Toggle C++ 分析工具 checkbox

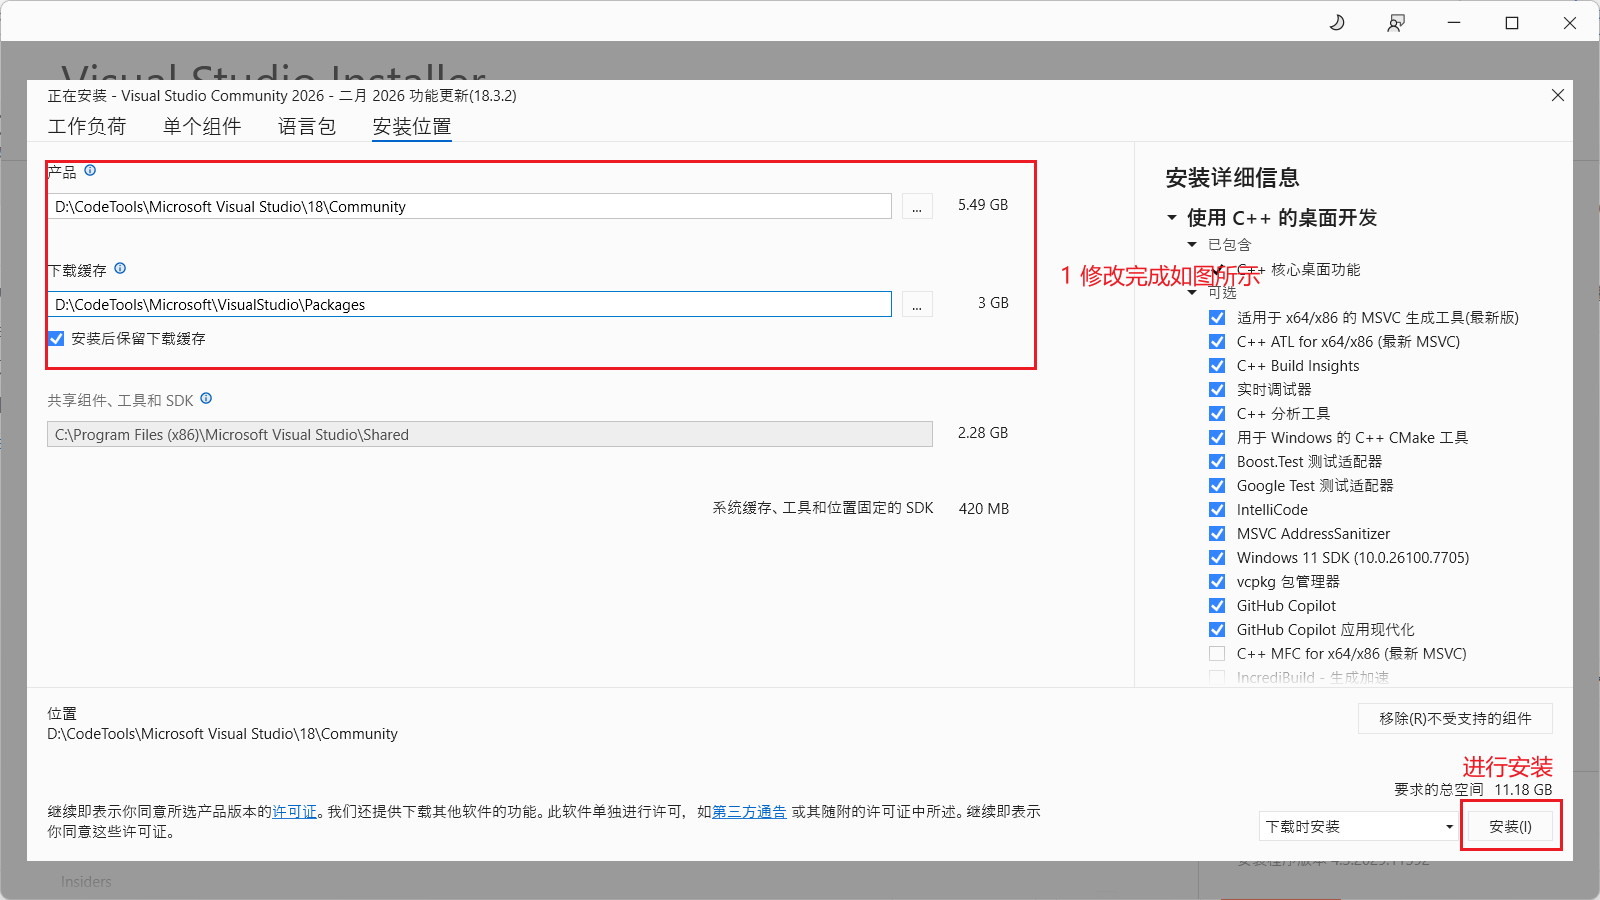tap(1217, 414)
